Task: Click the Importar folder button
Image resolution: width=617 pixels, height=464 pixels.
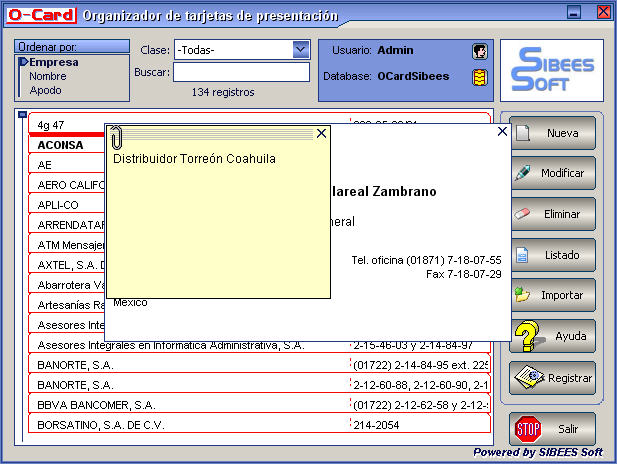Action: [x=552, y=295]
